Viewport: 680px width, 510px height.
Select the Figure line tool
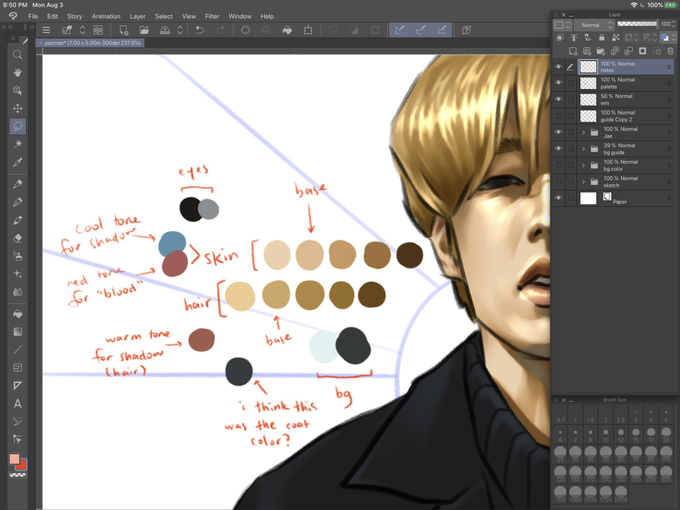tap(17, 350)
